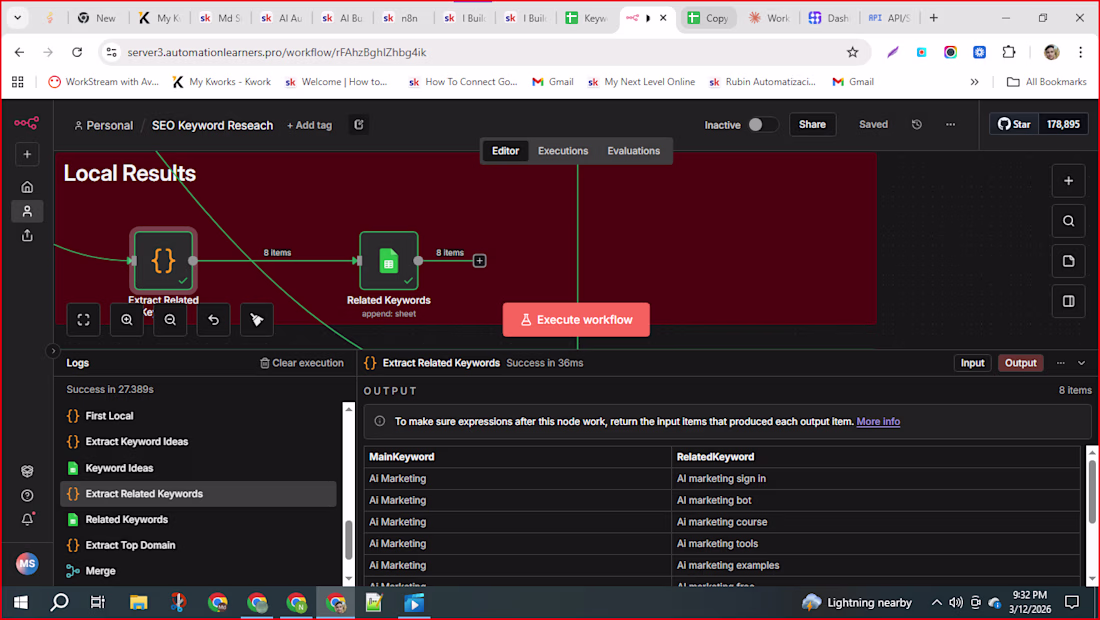Image resolution: width=1100 pixels, height=620 pixels.
Task: Open the All Bookmarks folder
Action: coord(1047,82)
